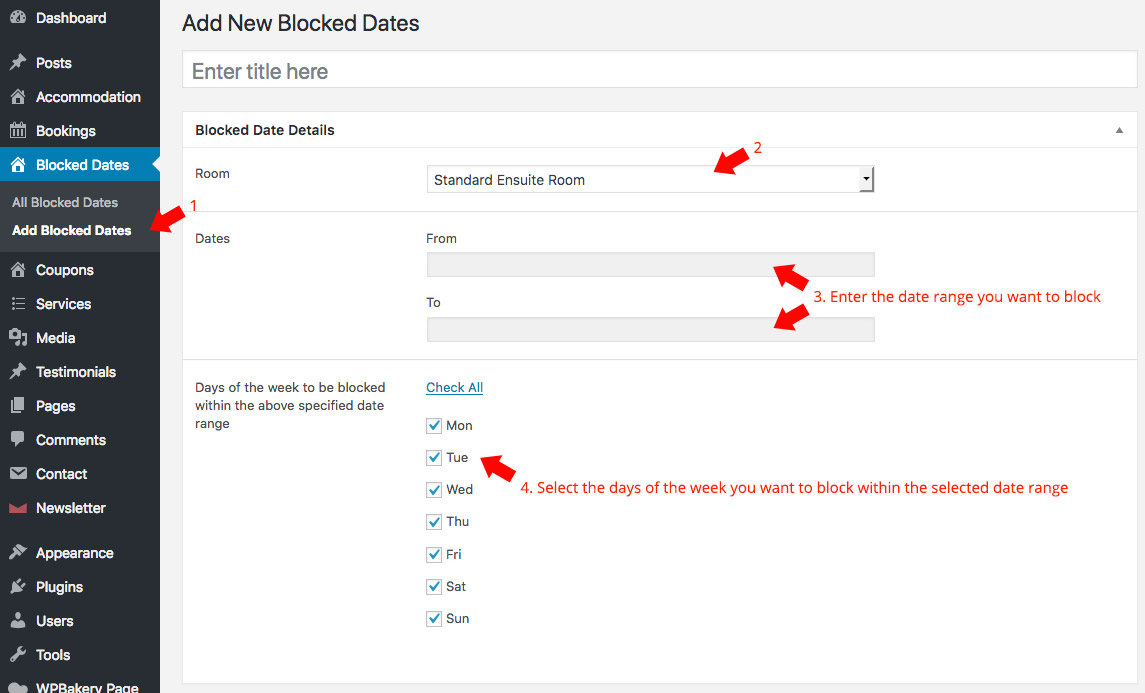Click the Plugins plug icon
Viewport: 1145px width, 693px height.
[18, 587]
